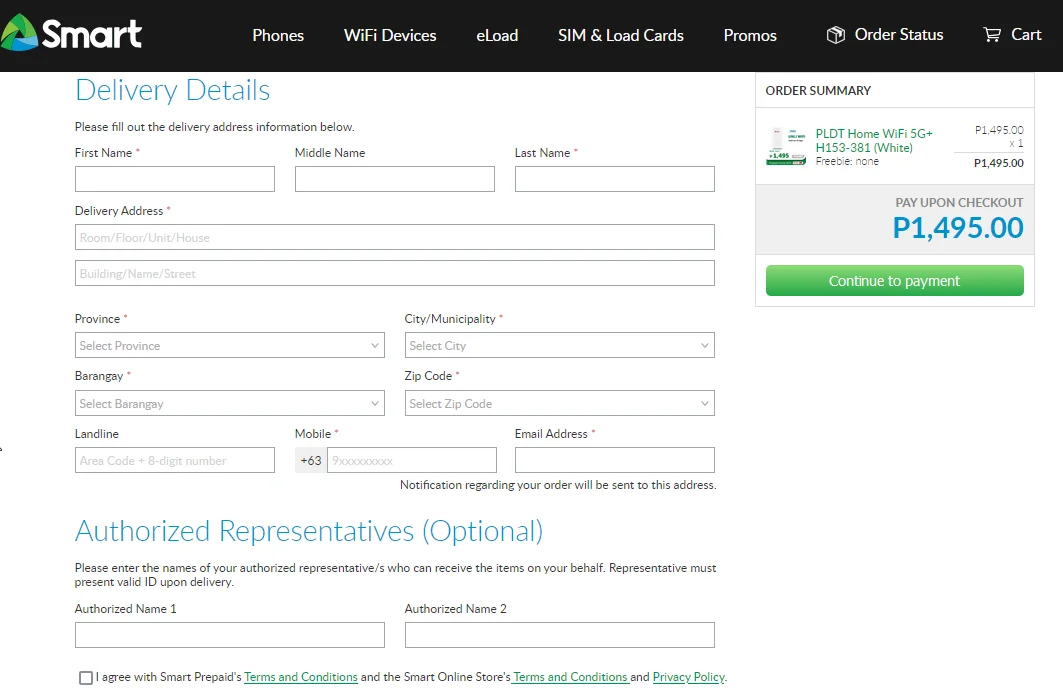Expand the Select Zip Code dropdown

point(559,403)
